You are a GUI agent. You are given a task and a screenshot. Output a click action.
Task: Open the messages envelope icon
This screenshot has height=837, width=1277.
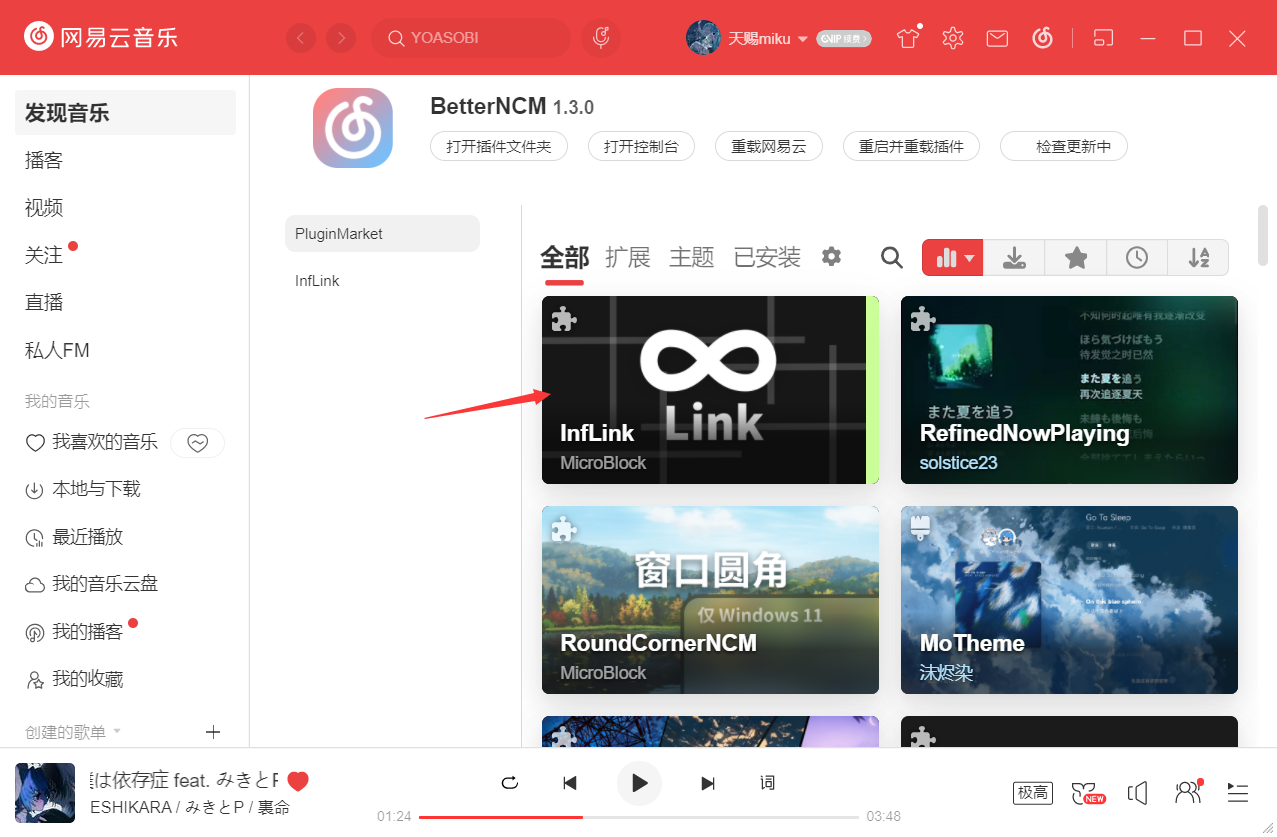pyautogui.click(x=997, y=38)
